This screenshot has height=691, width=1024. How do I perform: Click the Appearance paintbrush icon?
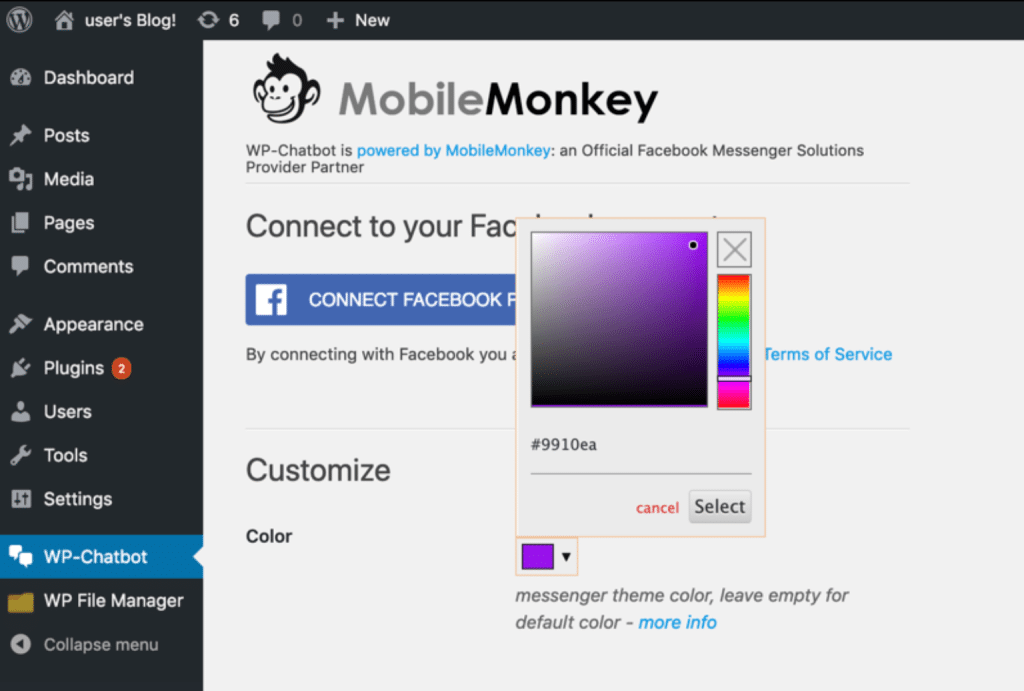click(20, 324)
